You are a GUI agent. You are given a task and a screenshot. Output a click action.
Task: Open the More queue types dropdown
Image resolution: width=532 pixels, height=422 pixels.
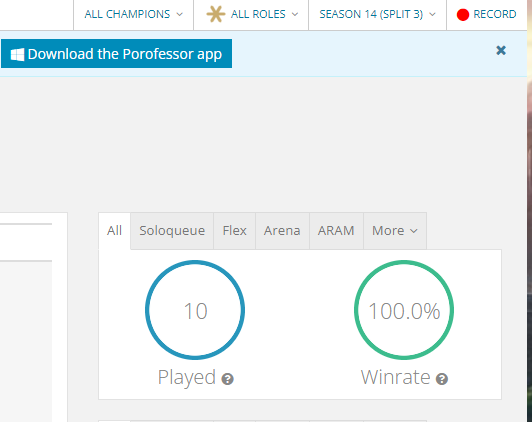395,231
